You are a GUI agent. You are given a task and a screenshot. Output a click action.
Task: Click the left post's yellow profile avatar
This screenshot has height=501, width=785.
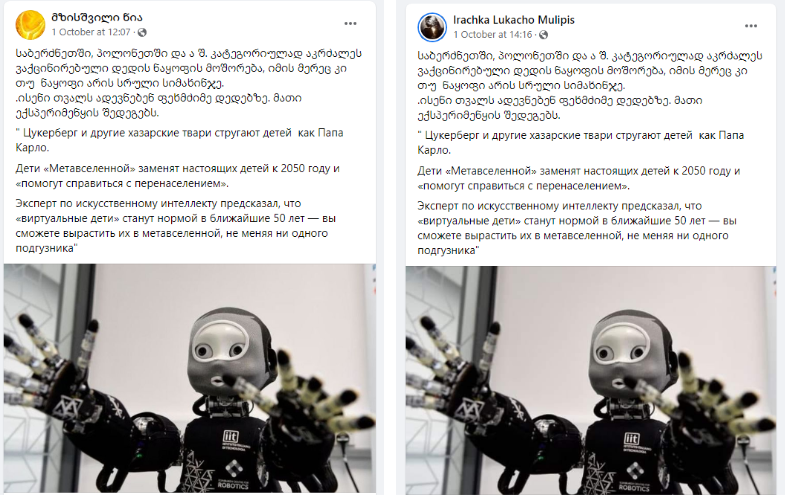click(30, 24)
